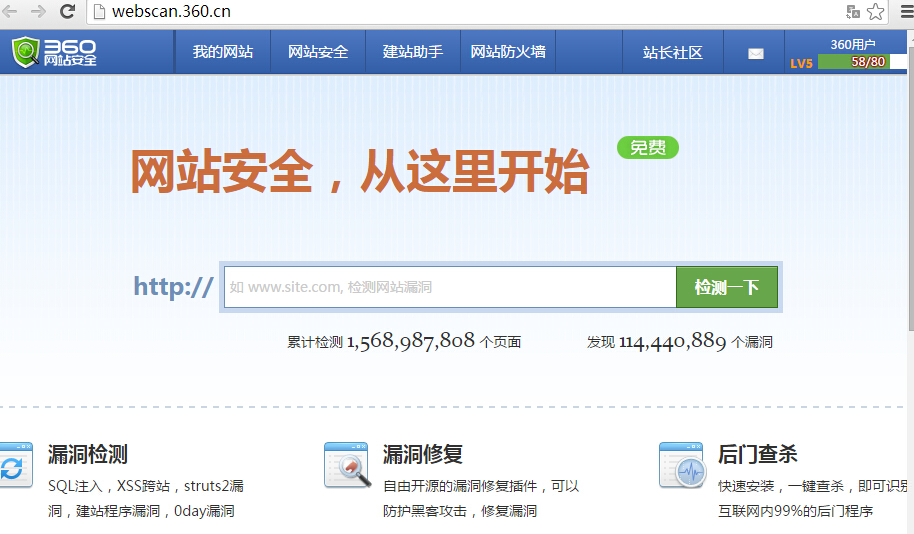Click the http:// prefix label
The image size is (914, 534).
coord(173,287)
